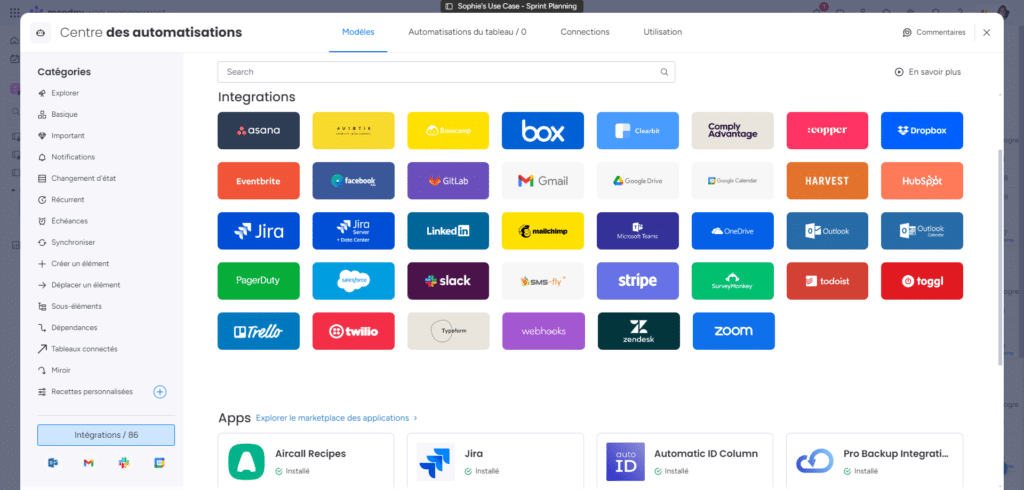The image size is (1024, 490).
Task: Open the Toggl integration tile
Action: pyautogui.click(x=922, y=281)
